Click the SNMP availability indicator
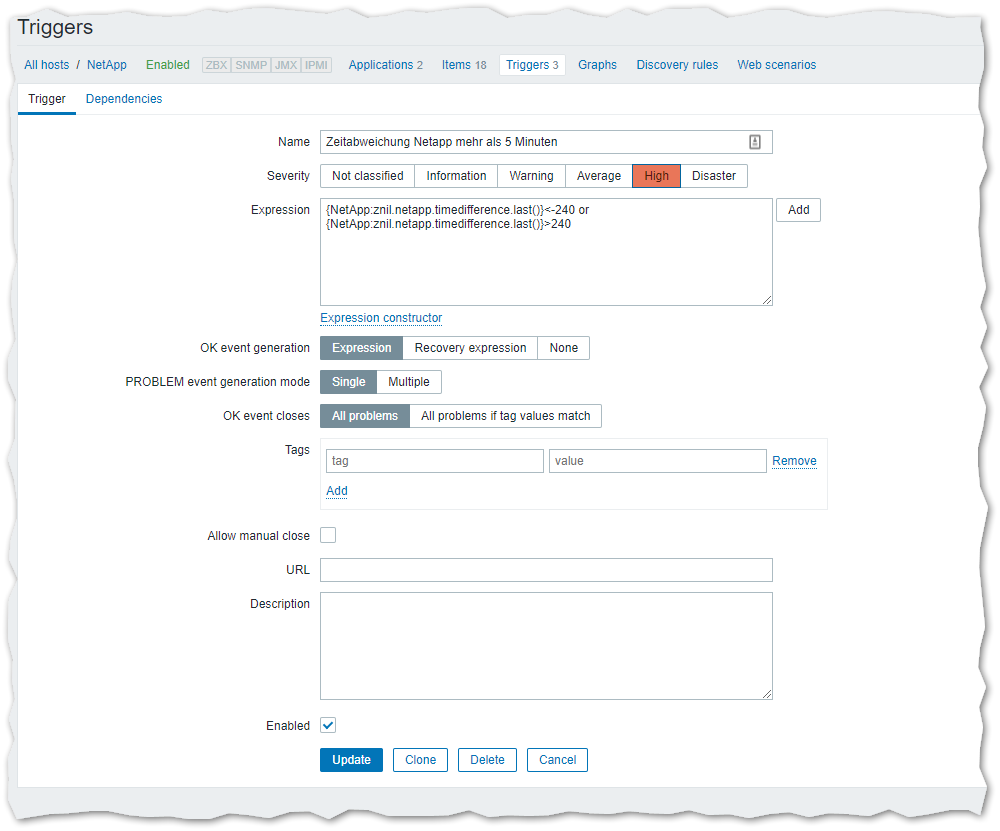This screenshot has height=831, width=1000. [250, 65]
